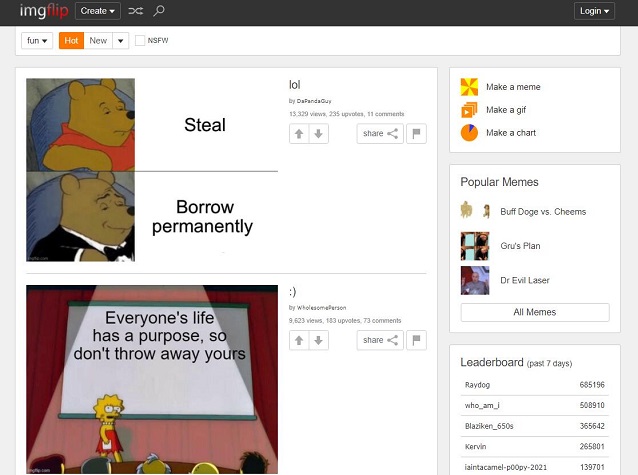Click the Make a gif icon
Image resolution: width=638 pixels, height=475 pixels.
click(x=469, y=110)
